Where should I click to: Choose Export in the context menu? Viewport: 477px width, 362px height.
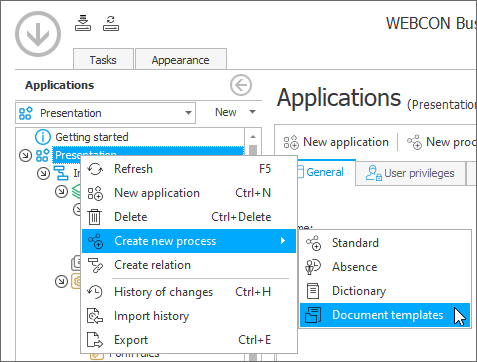click(189, 340)
